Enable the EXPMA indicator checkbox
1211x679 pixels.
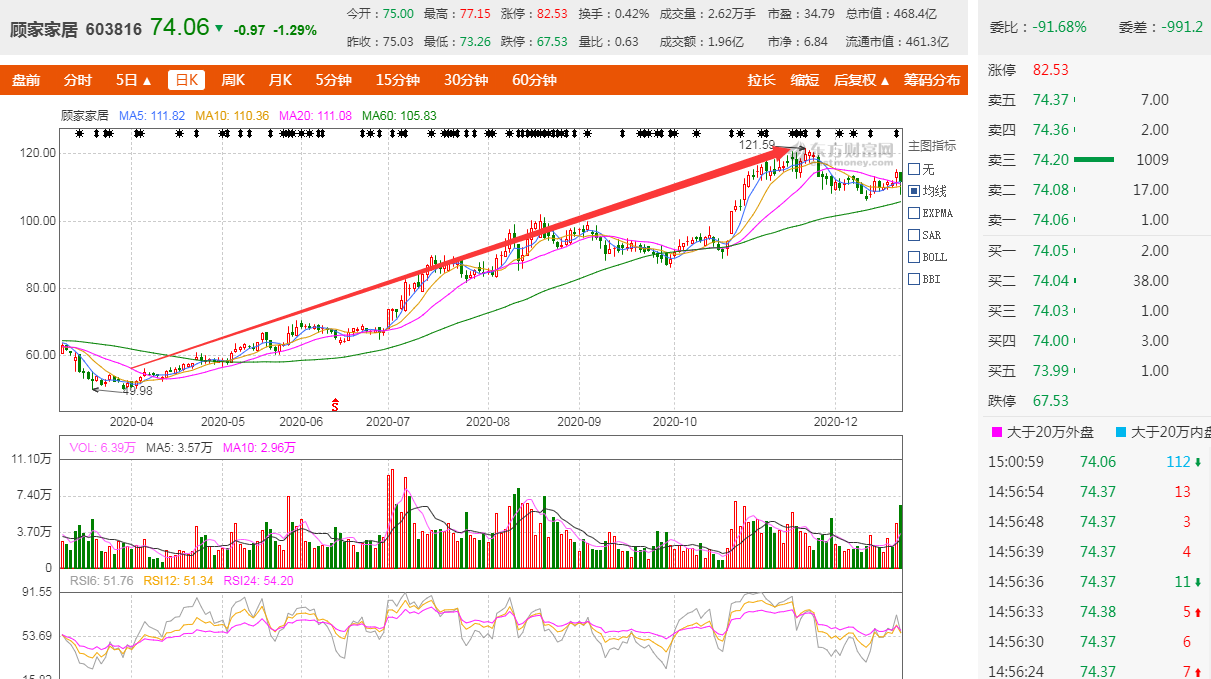click(x=913, y=213)
